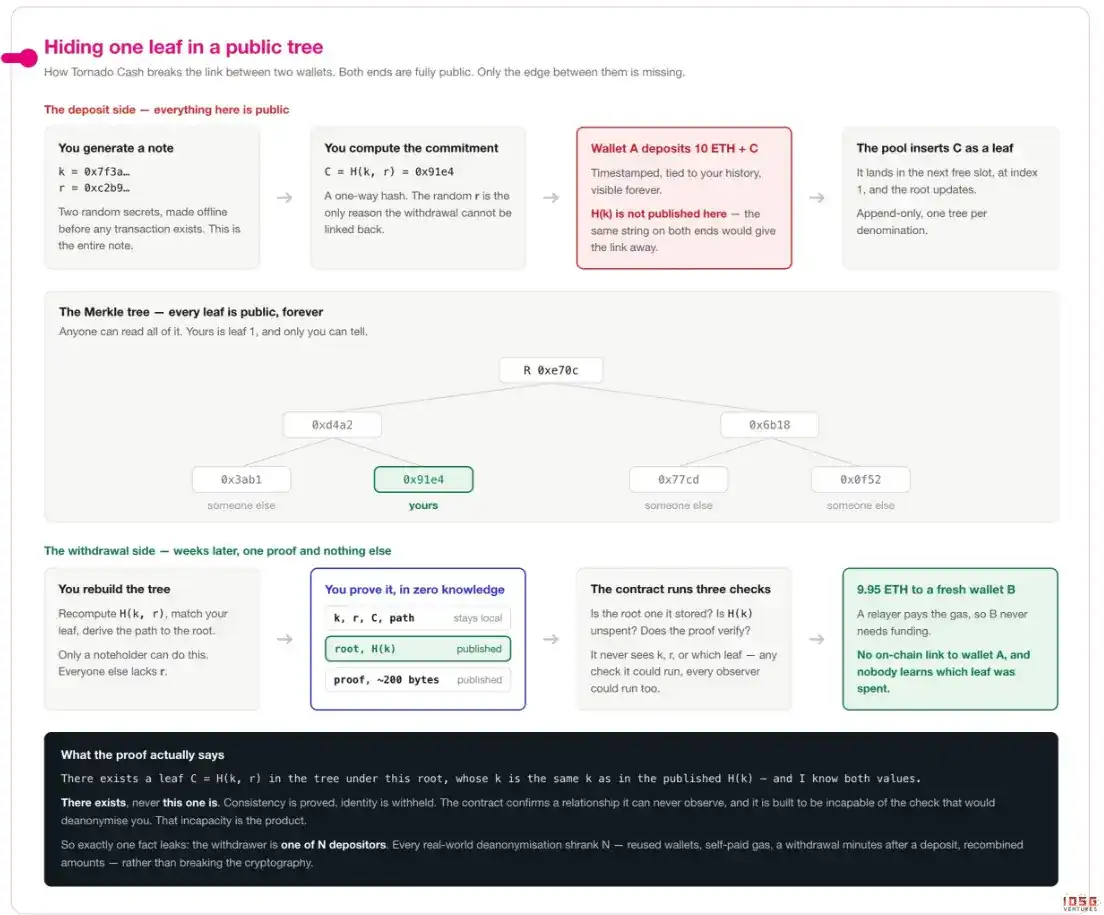This screenshot has height=915, width=1104.
Task: Click the line "Anyone can read all of it"
Action: pos(213,332)
